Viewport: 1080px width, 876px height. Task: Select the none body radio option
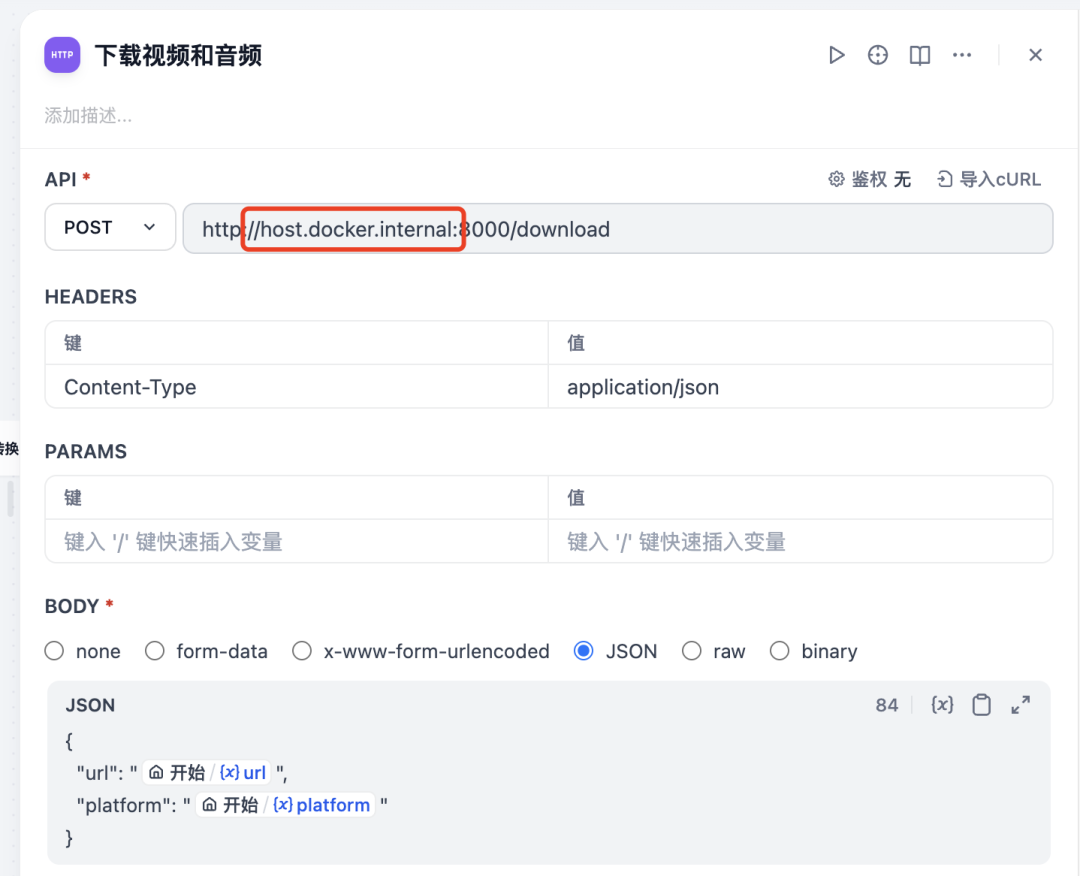pos(54,651)
